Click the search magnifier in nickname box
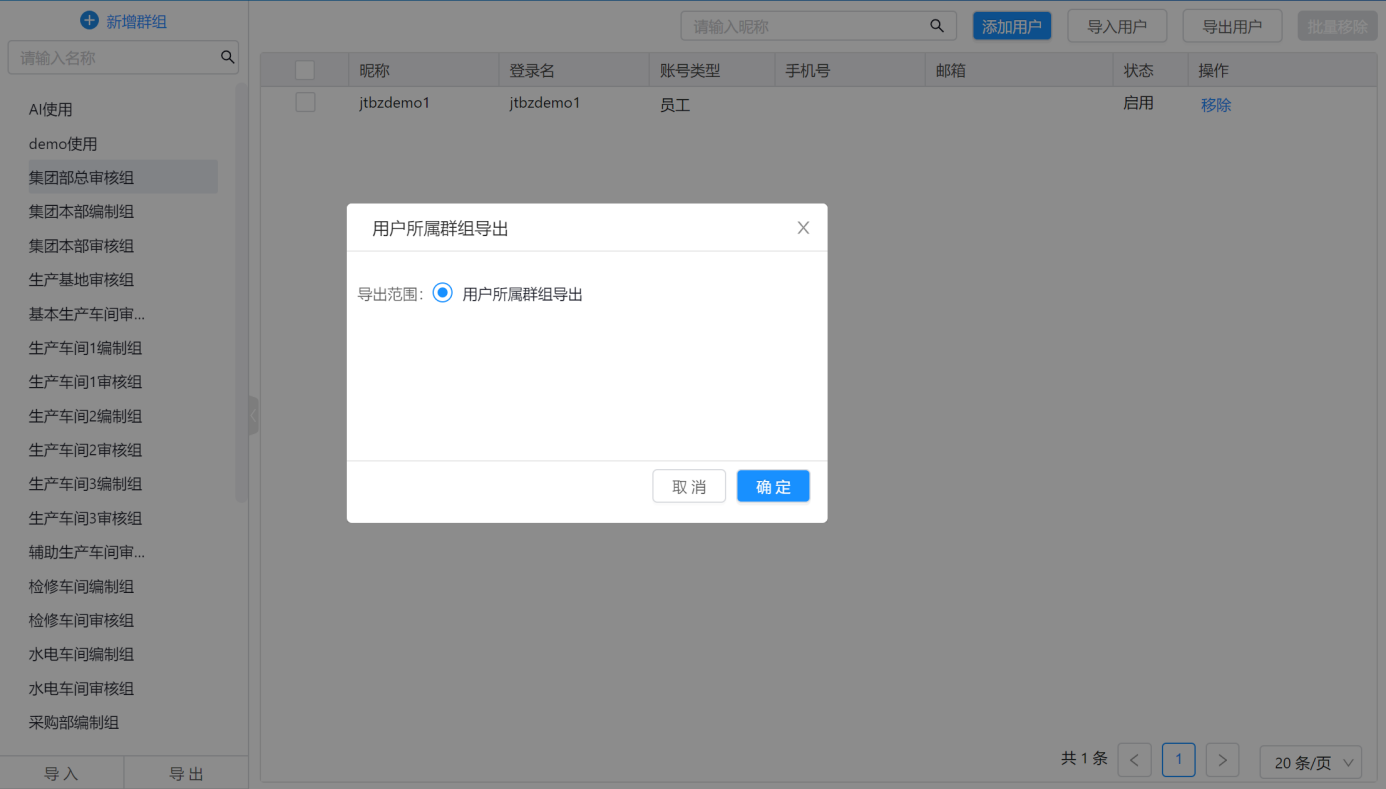Screen dimensions: 1386x789 click(x=936, y=26)
